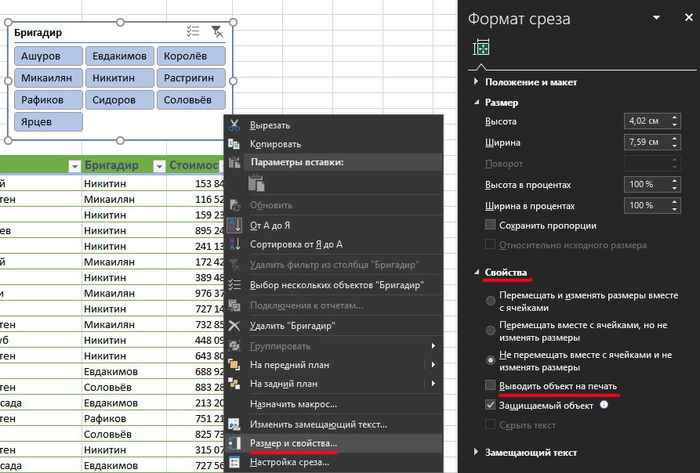Click the Copy icon in context menu
The height and width of the screenshot is (473, 700).
coord(234,144)
